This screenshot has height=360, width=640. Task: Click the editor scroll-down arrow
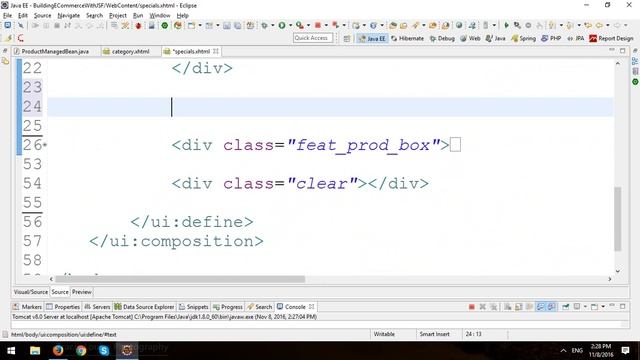point(618,271)
